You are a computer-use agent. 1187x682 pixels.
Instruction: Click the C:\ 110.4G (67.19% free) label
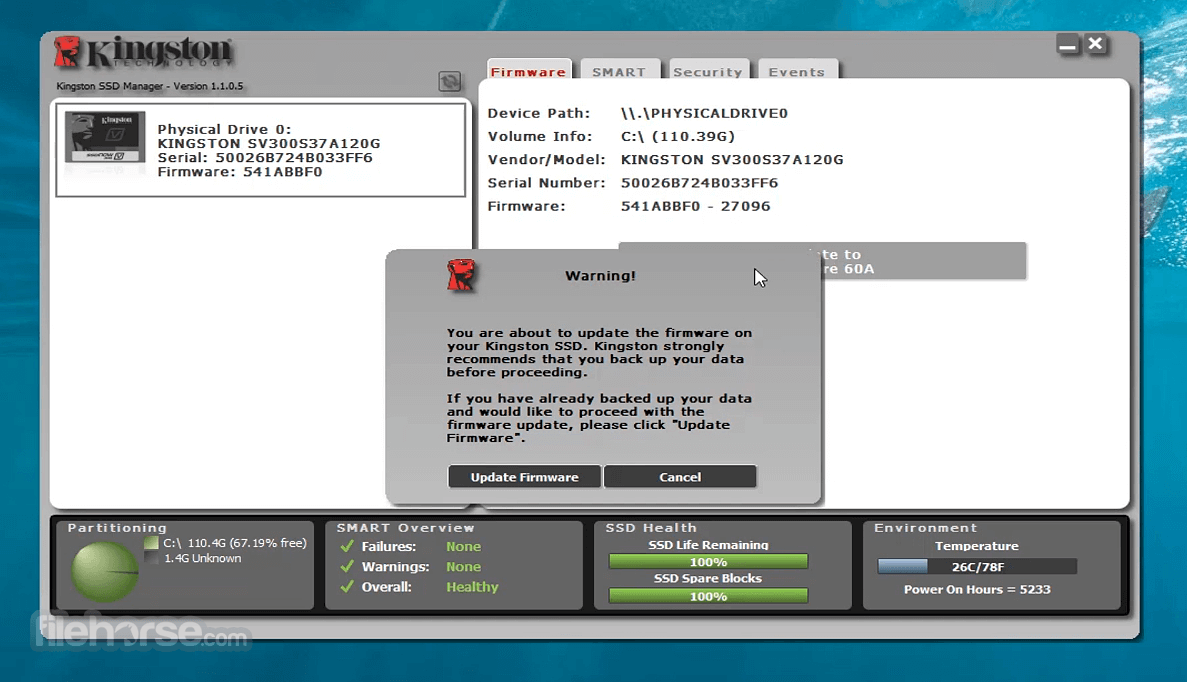(x=235, y=543)
